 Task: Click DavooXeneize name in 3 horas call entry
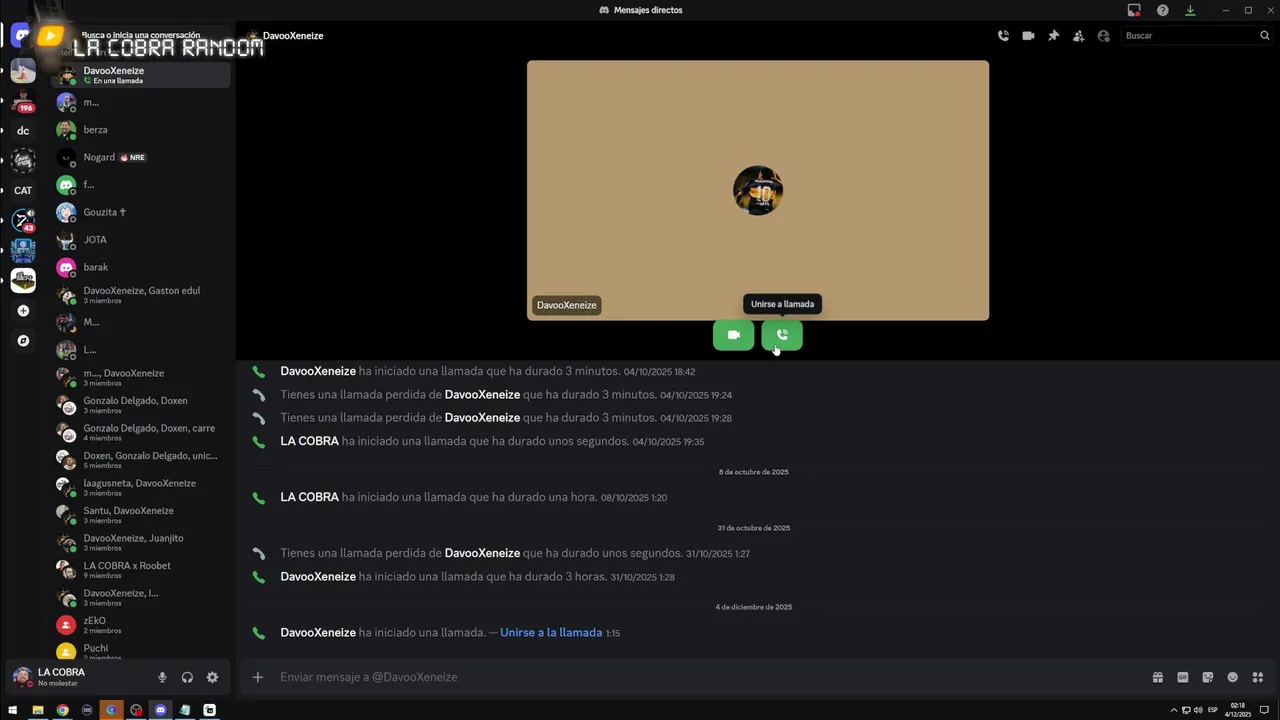point(318,577)
